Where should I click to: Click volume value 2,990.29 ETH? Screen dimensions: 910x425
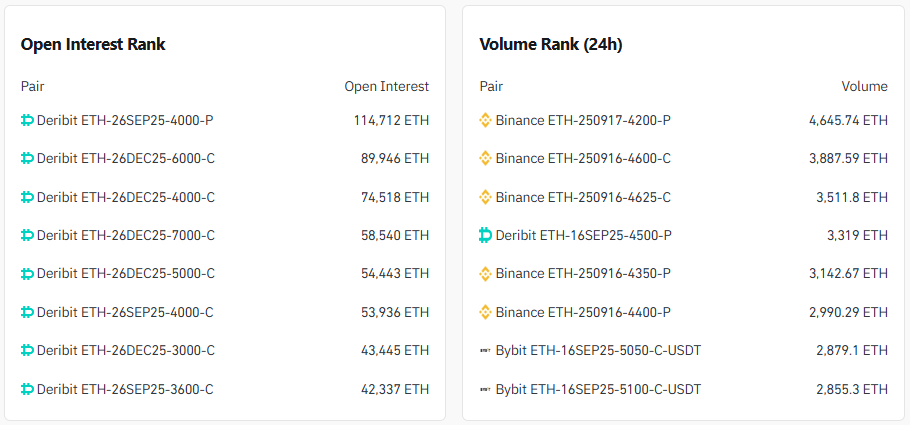click(x=848, y=312)
